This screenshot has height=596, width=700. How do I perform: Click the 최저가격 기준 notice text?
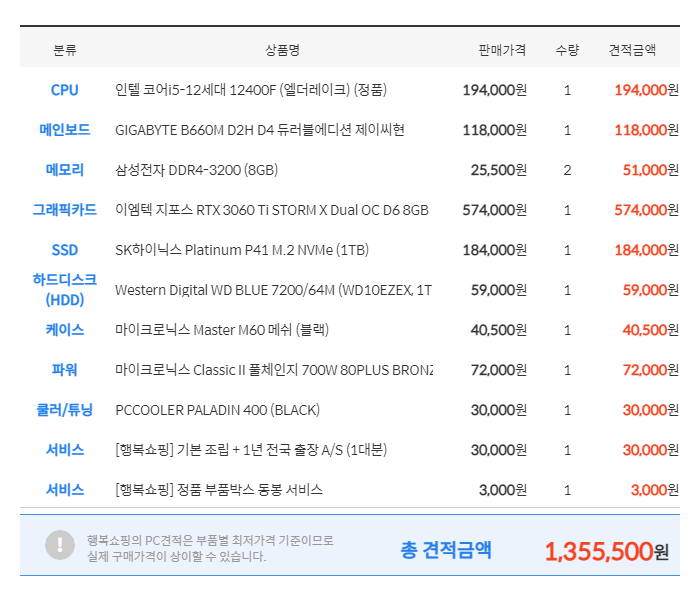coord(210,549)
